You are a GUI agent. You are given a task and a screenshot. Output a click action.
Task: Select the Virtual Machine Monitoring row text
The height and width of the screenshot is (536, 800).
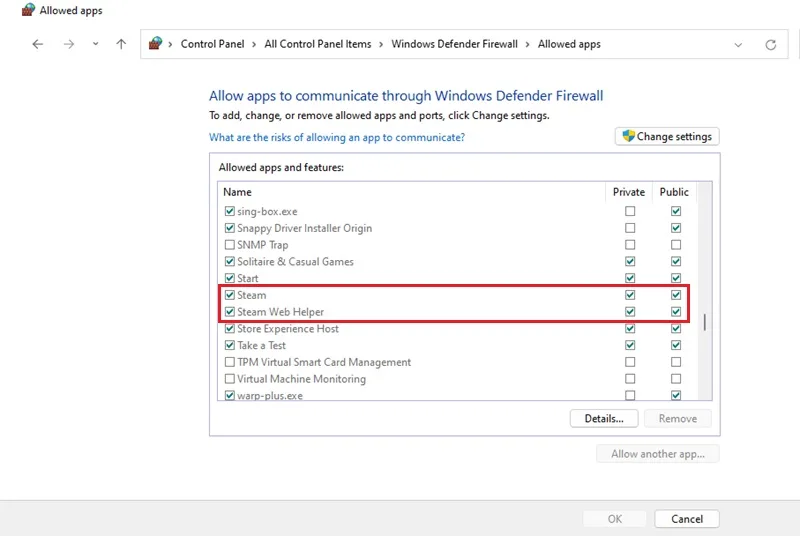[302, 379]
